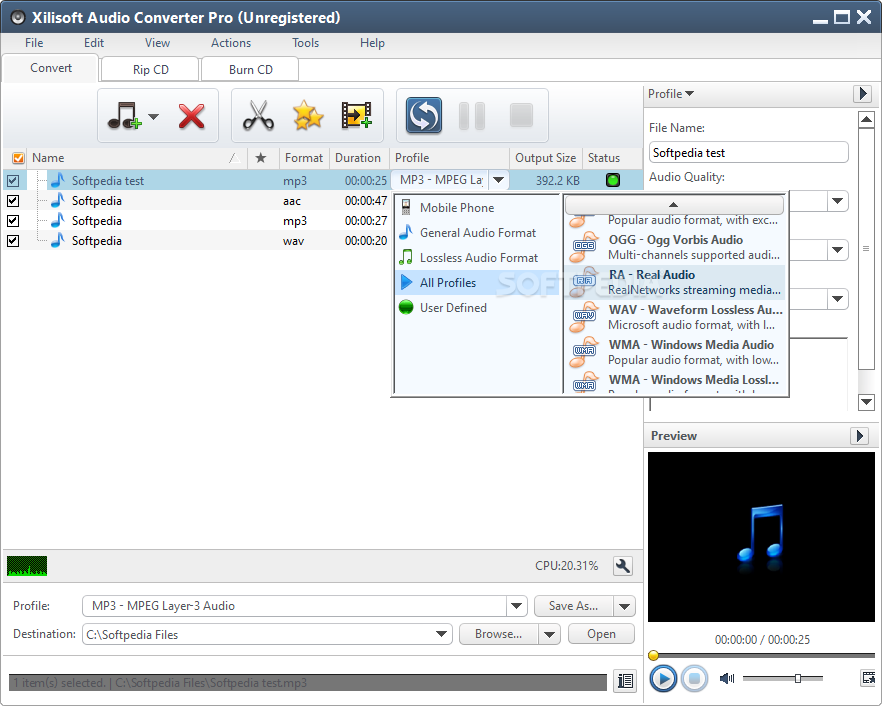Open the Browse dropdown arrow
The height and width of the screenshot is (706, 882).
point(549,634)
